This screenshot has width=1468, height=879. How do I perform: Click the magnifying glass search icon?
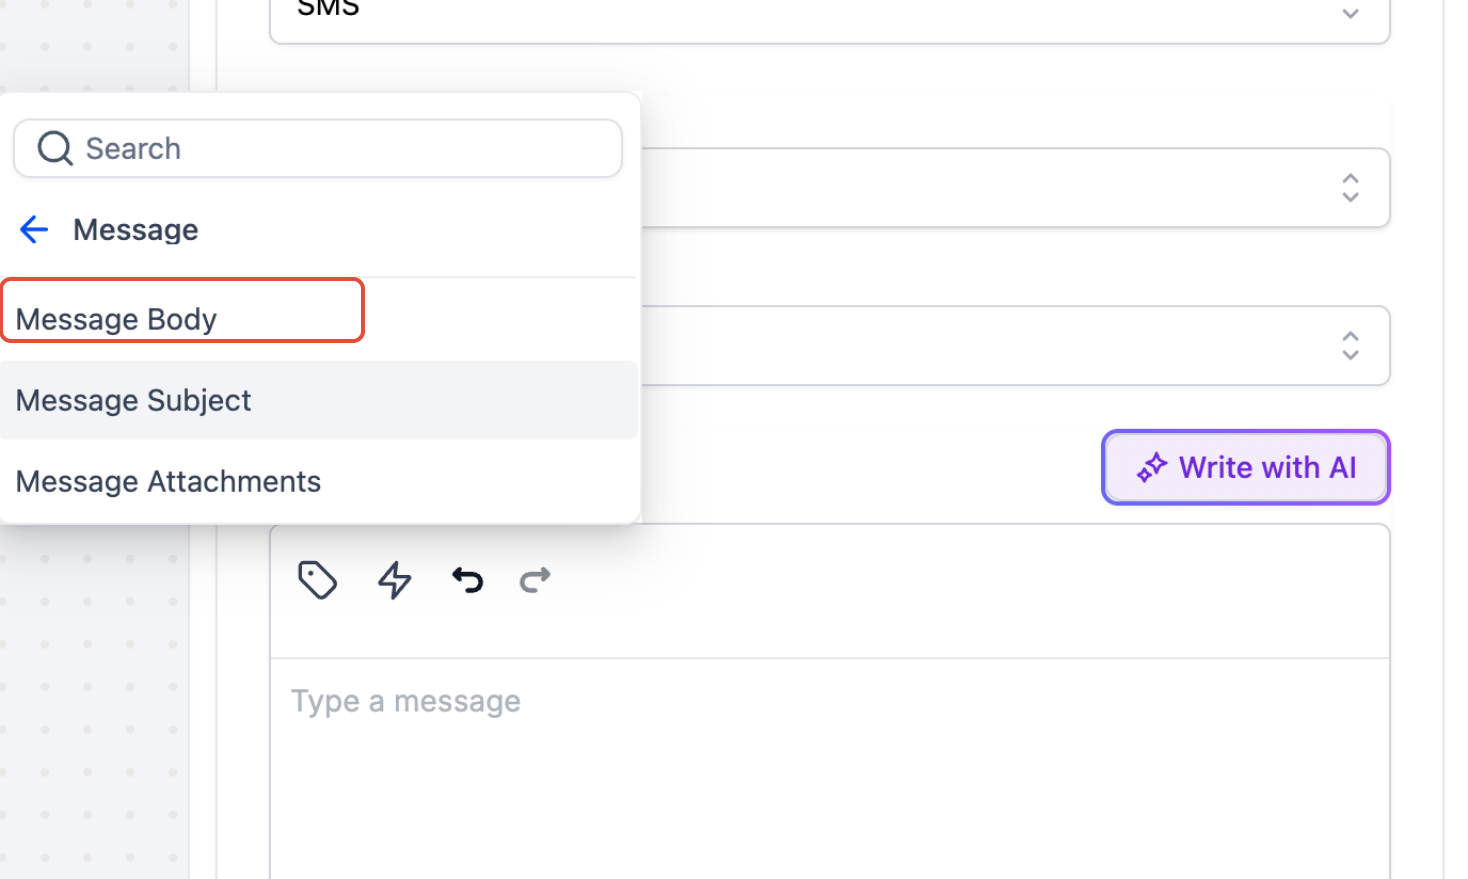click(55, 149)
